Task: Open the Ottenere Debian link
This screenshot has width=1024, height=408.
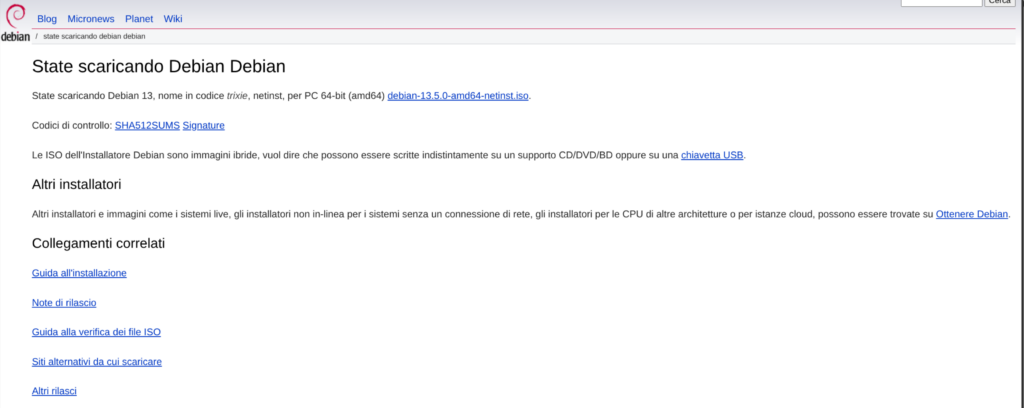Action: 972,214
